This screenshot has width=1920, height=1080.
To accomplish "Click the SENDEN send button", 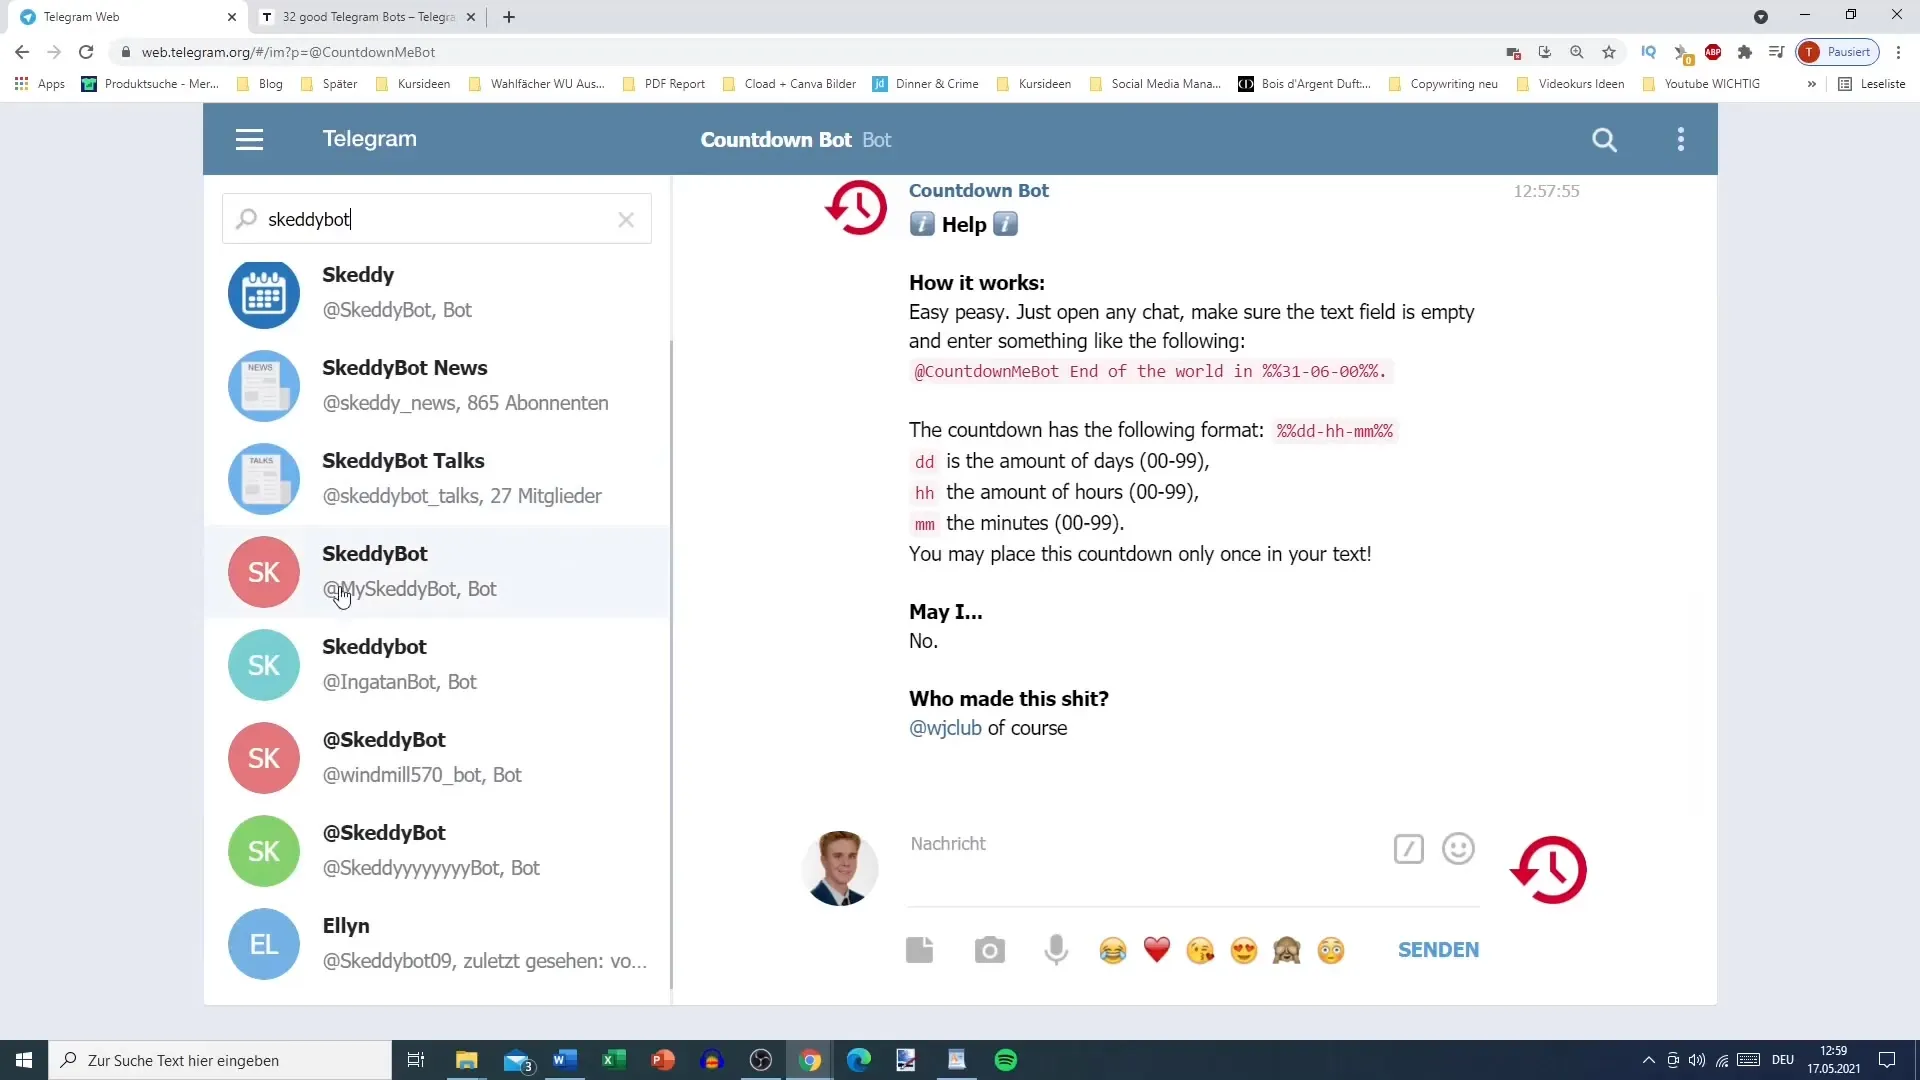I will [x=1438, y=950].
